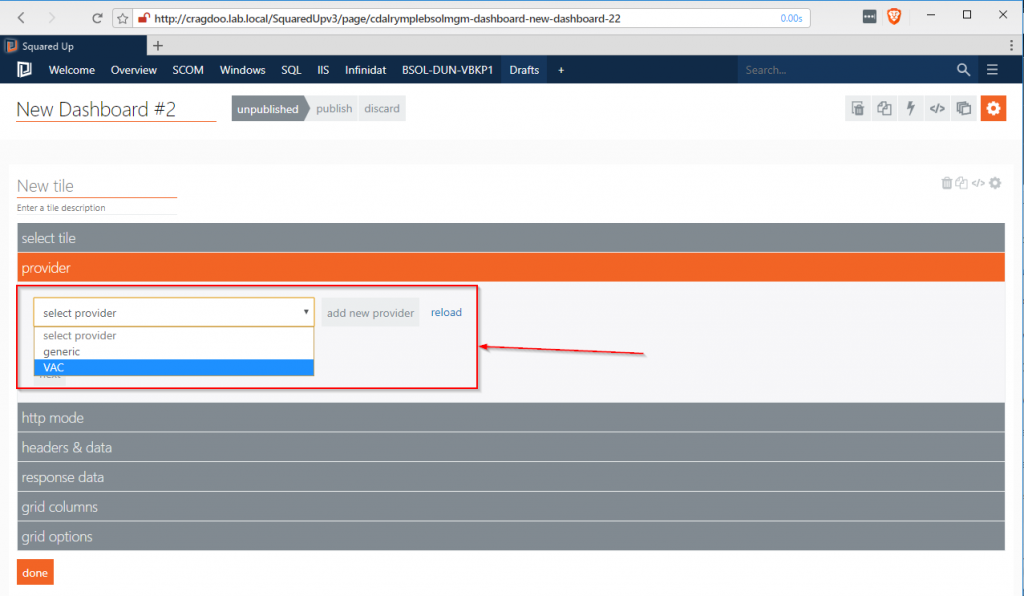Click the search magnifier icon

(x=963, y=70)
